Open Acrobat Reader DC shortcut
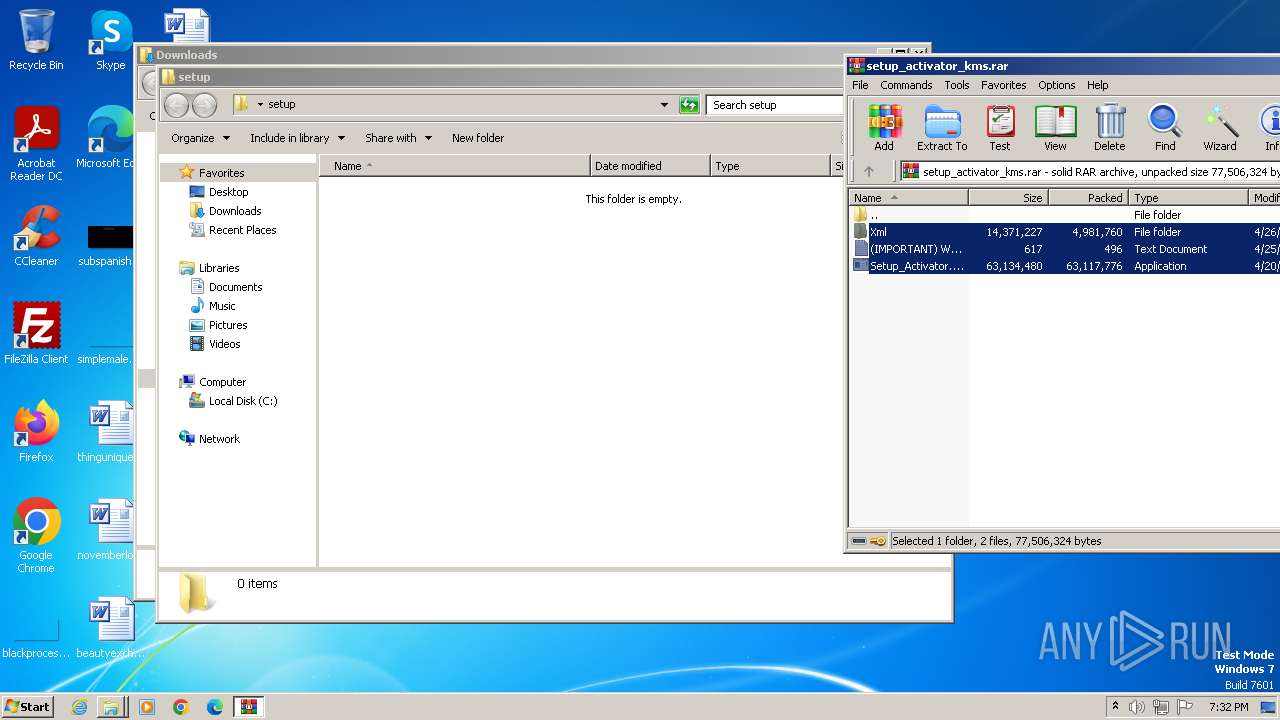This screenshot has height=720, width=1280. pyautogui.click(x=36, y=144)
